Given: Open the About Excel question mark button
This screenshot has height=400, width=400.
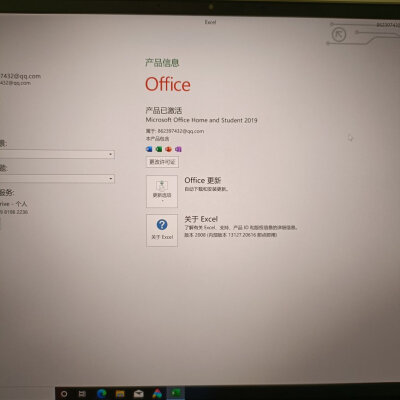Looking at the screenshot, I should 162,231.
